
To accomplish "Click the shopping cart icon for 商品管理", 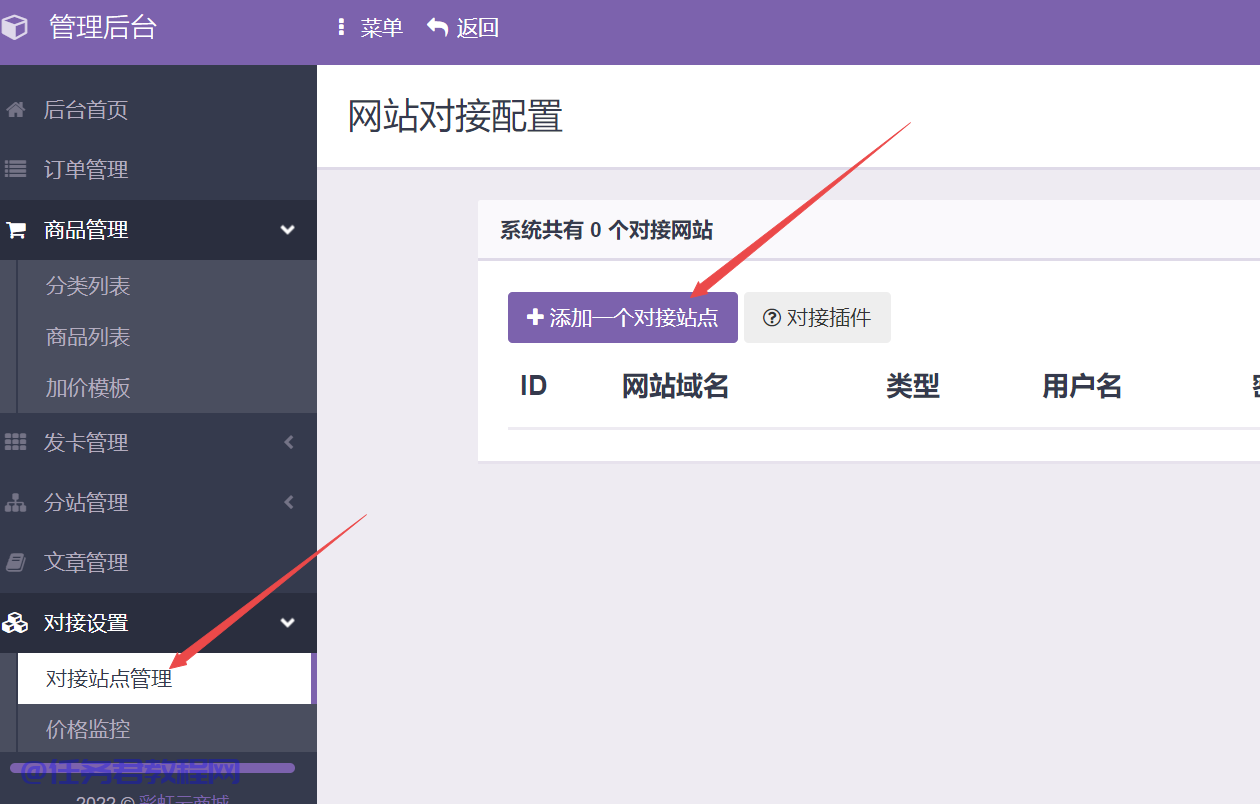I will tap(15, 230).
